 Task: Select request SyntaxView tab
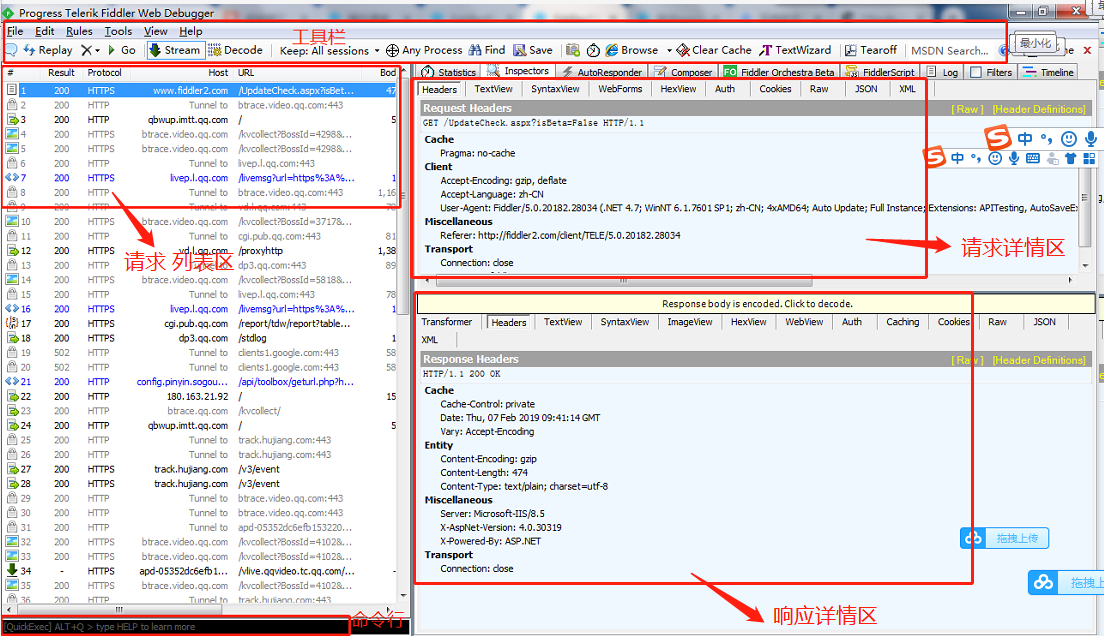pyautogui.click(x=555, y=89)
